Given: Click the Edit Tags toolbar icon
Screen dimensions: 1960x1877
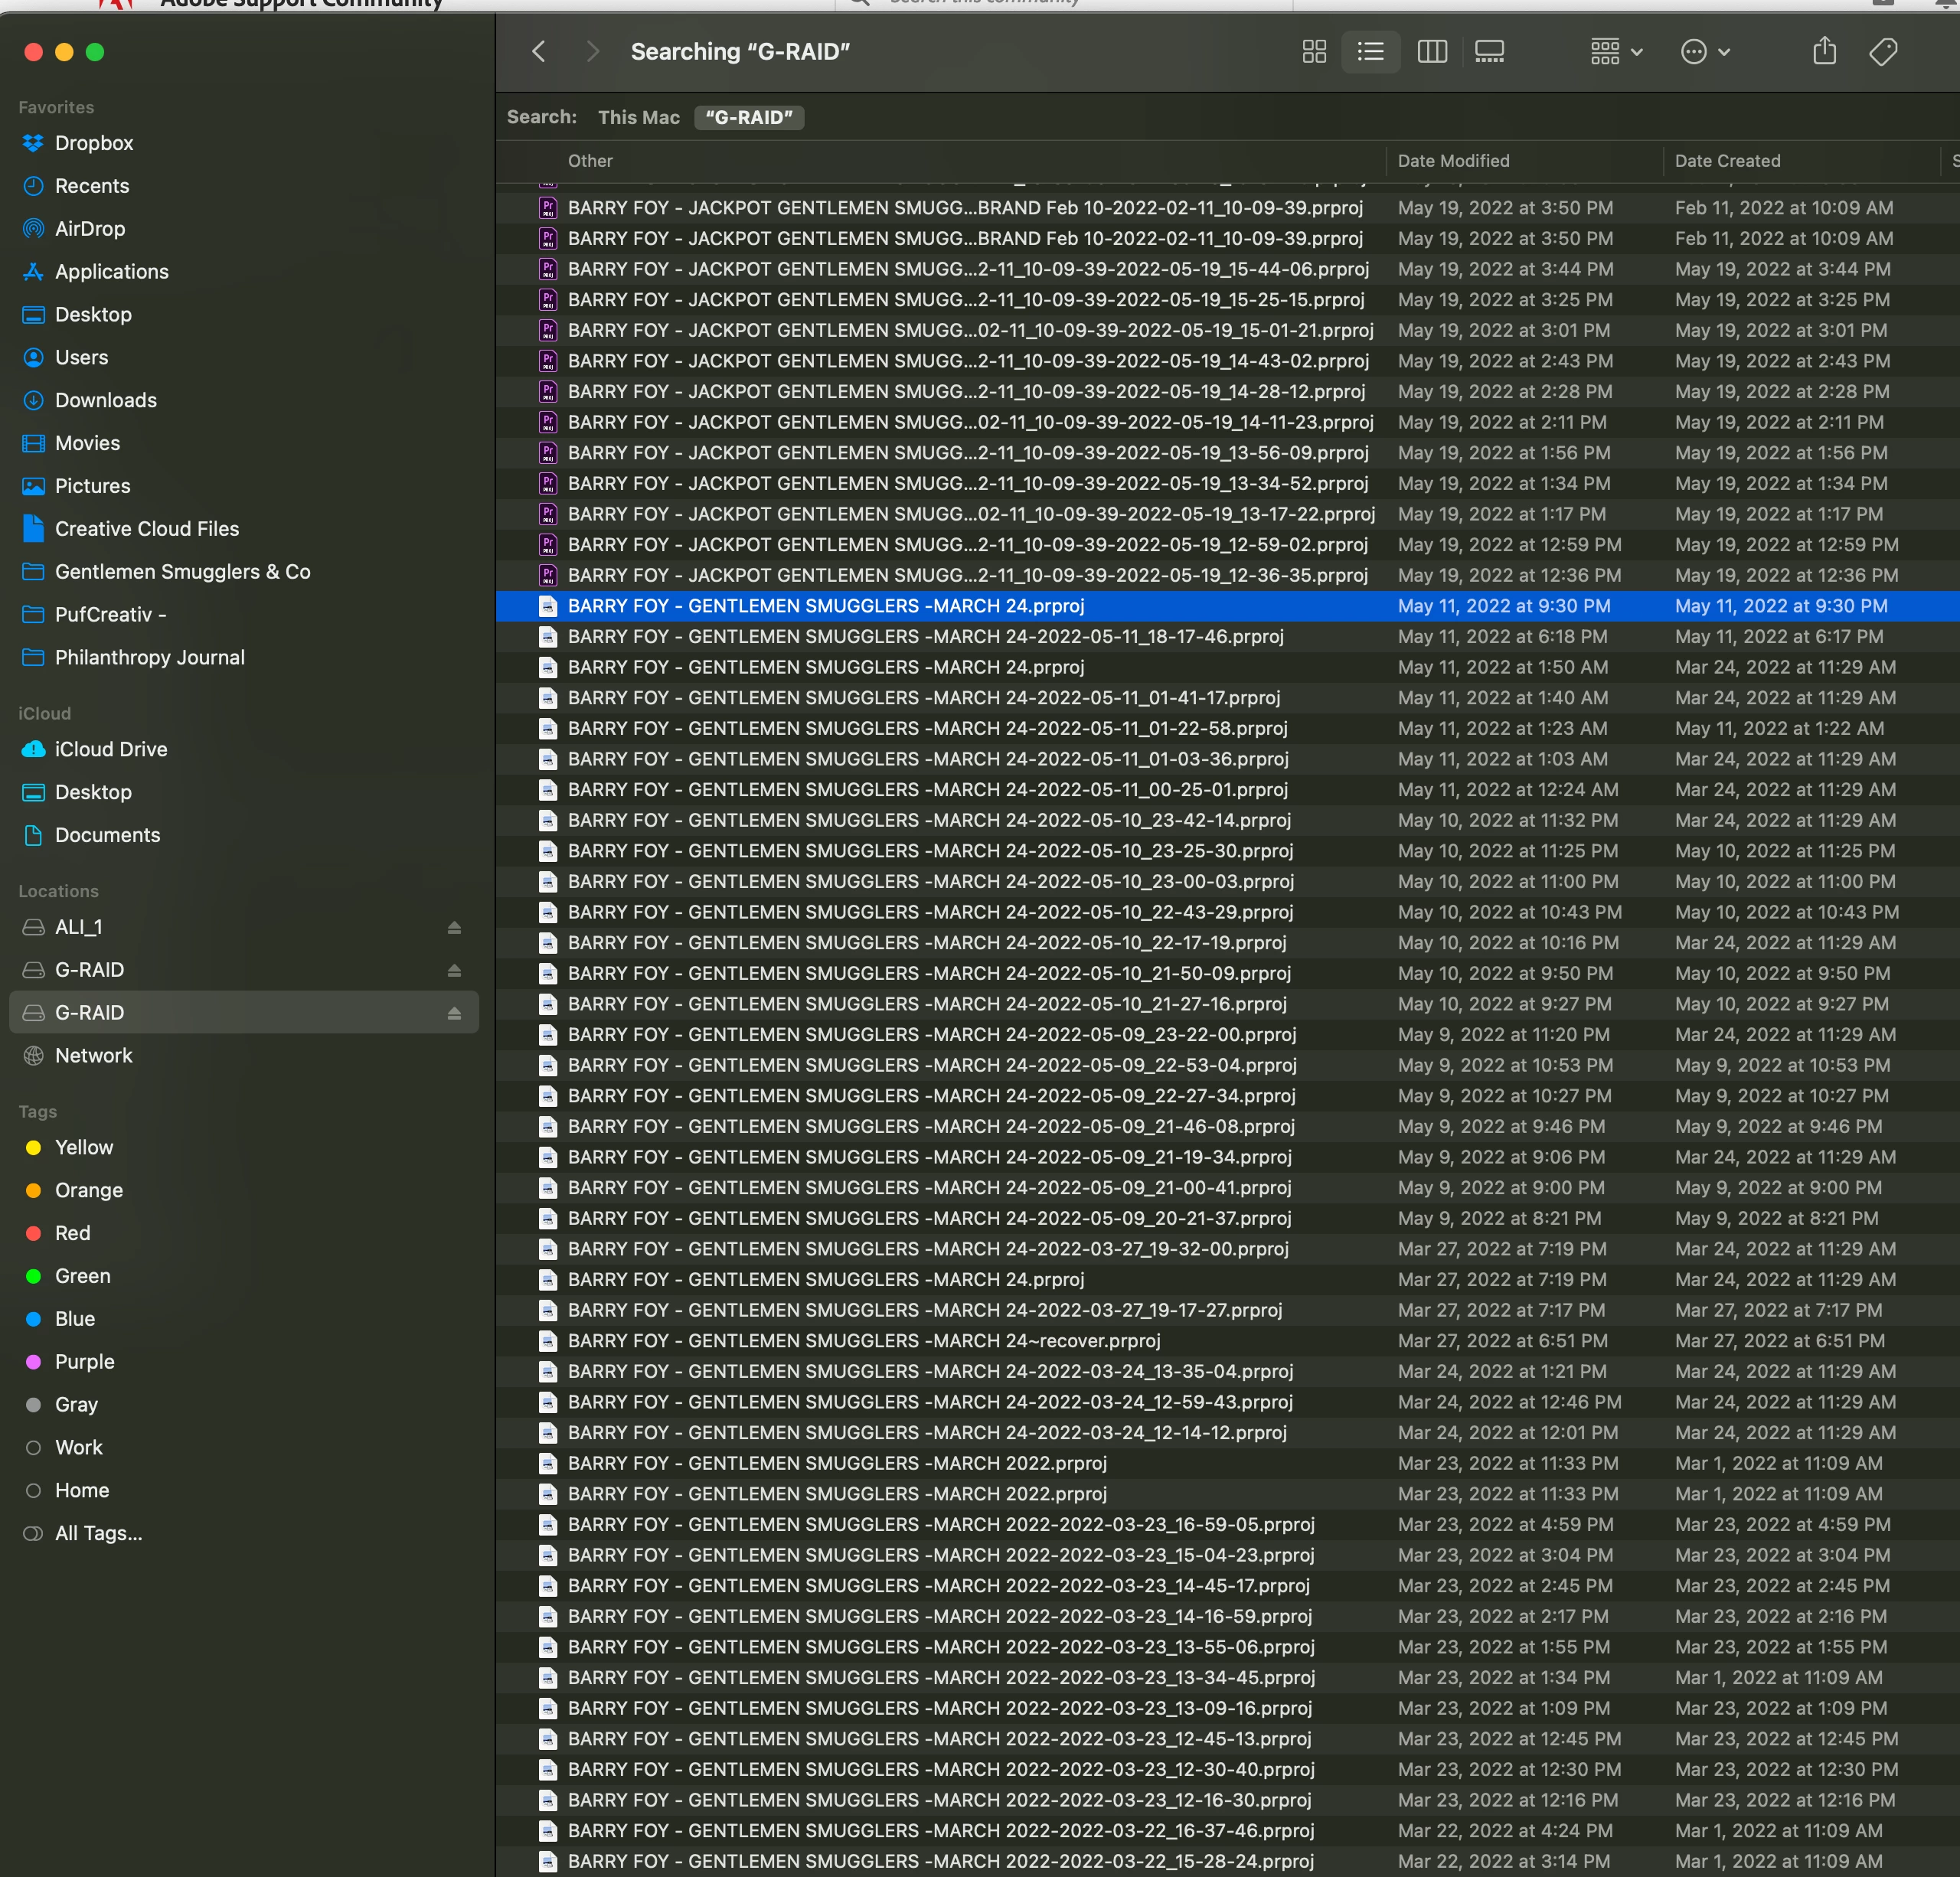Looking at the screenshot, I should (1883, 52).
